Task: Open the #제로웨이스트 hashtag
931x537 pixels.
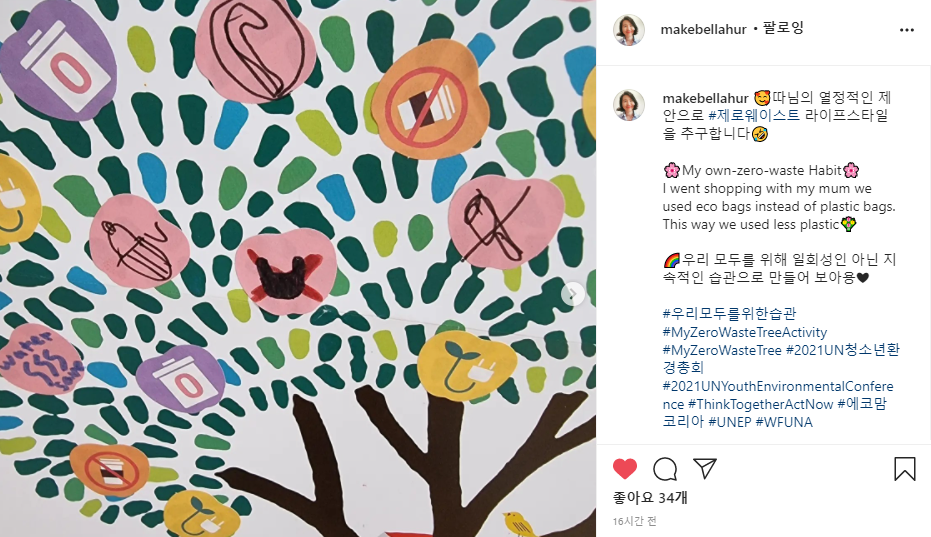Action: (x=754, y=115)
